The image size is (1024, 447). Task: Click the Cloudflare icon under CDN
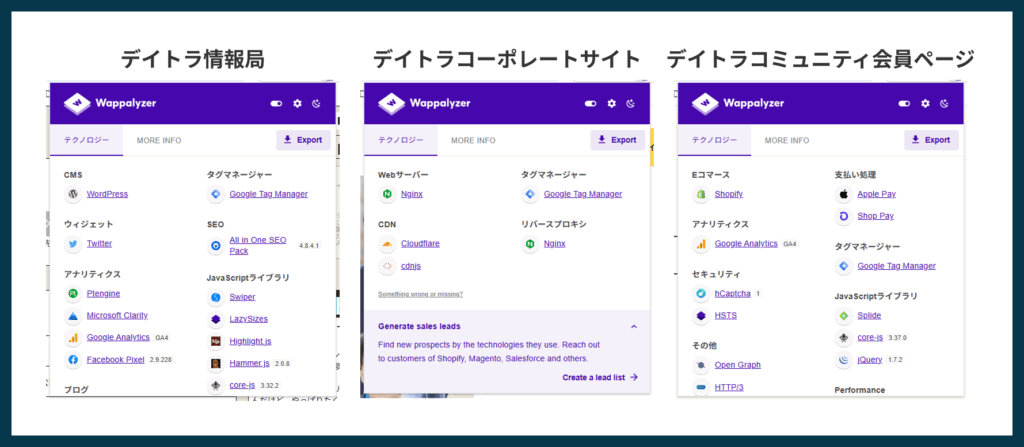click(x=387, y=243)
